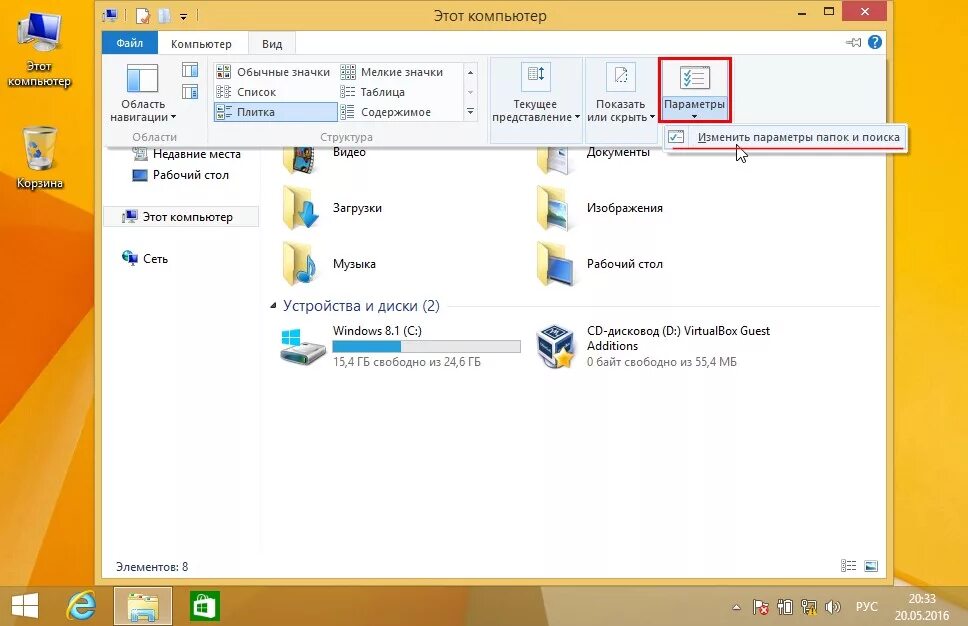The image size is (968, 626).
Task: Toggle the preview pane icon
Action: [190, 70]
